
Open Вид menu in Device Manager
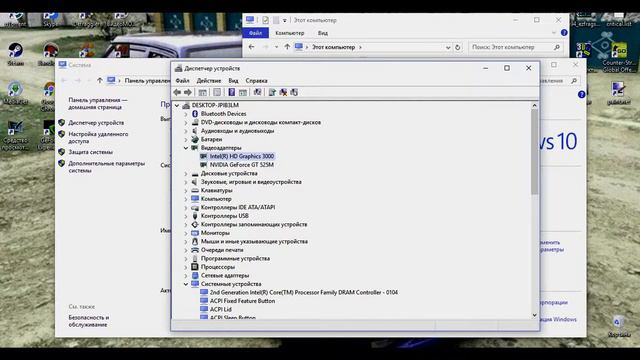click(x=233, y=81)
